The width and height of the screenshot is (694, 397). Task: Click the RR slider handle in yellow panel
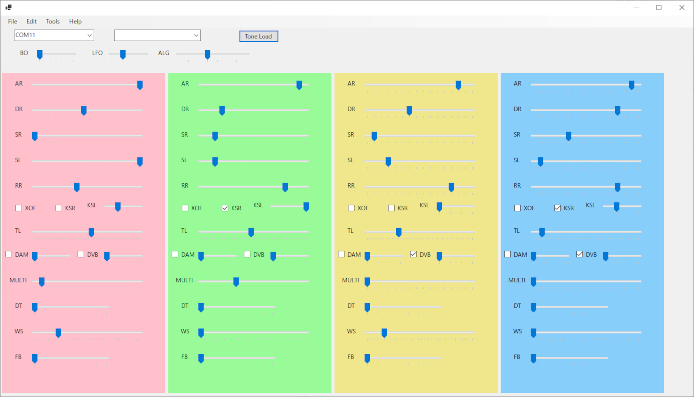point(451,188)
